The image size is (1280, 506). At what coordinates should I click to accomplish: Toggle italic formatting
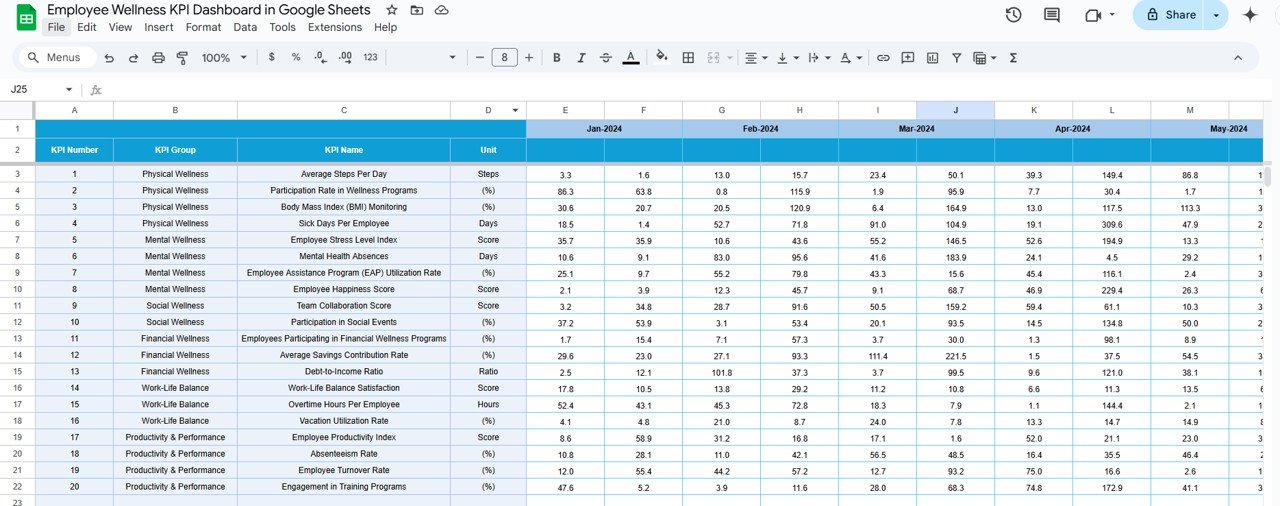(581, 58)
